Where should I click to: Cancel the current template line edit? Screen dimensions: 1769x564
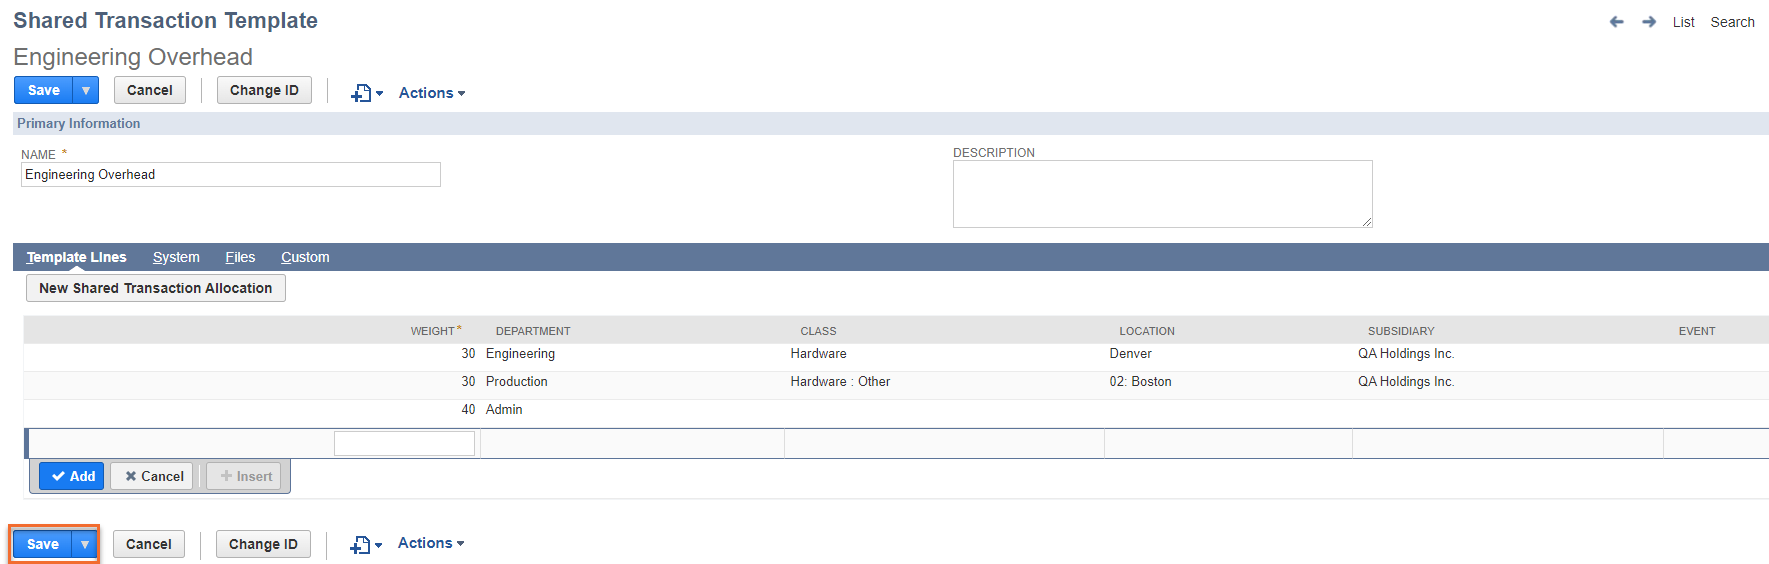[152, 476]
